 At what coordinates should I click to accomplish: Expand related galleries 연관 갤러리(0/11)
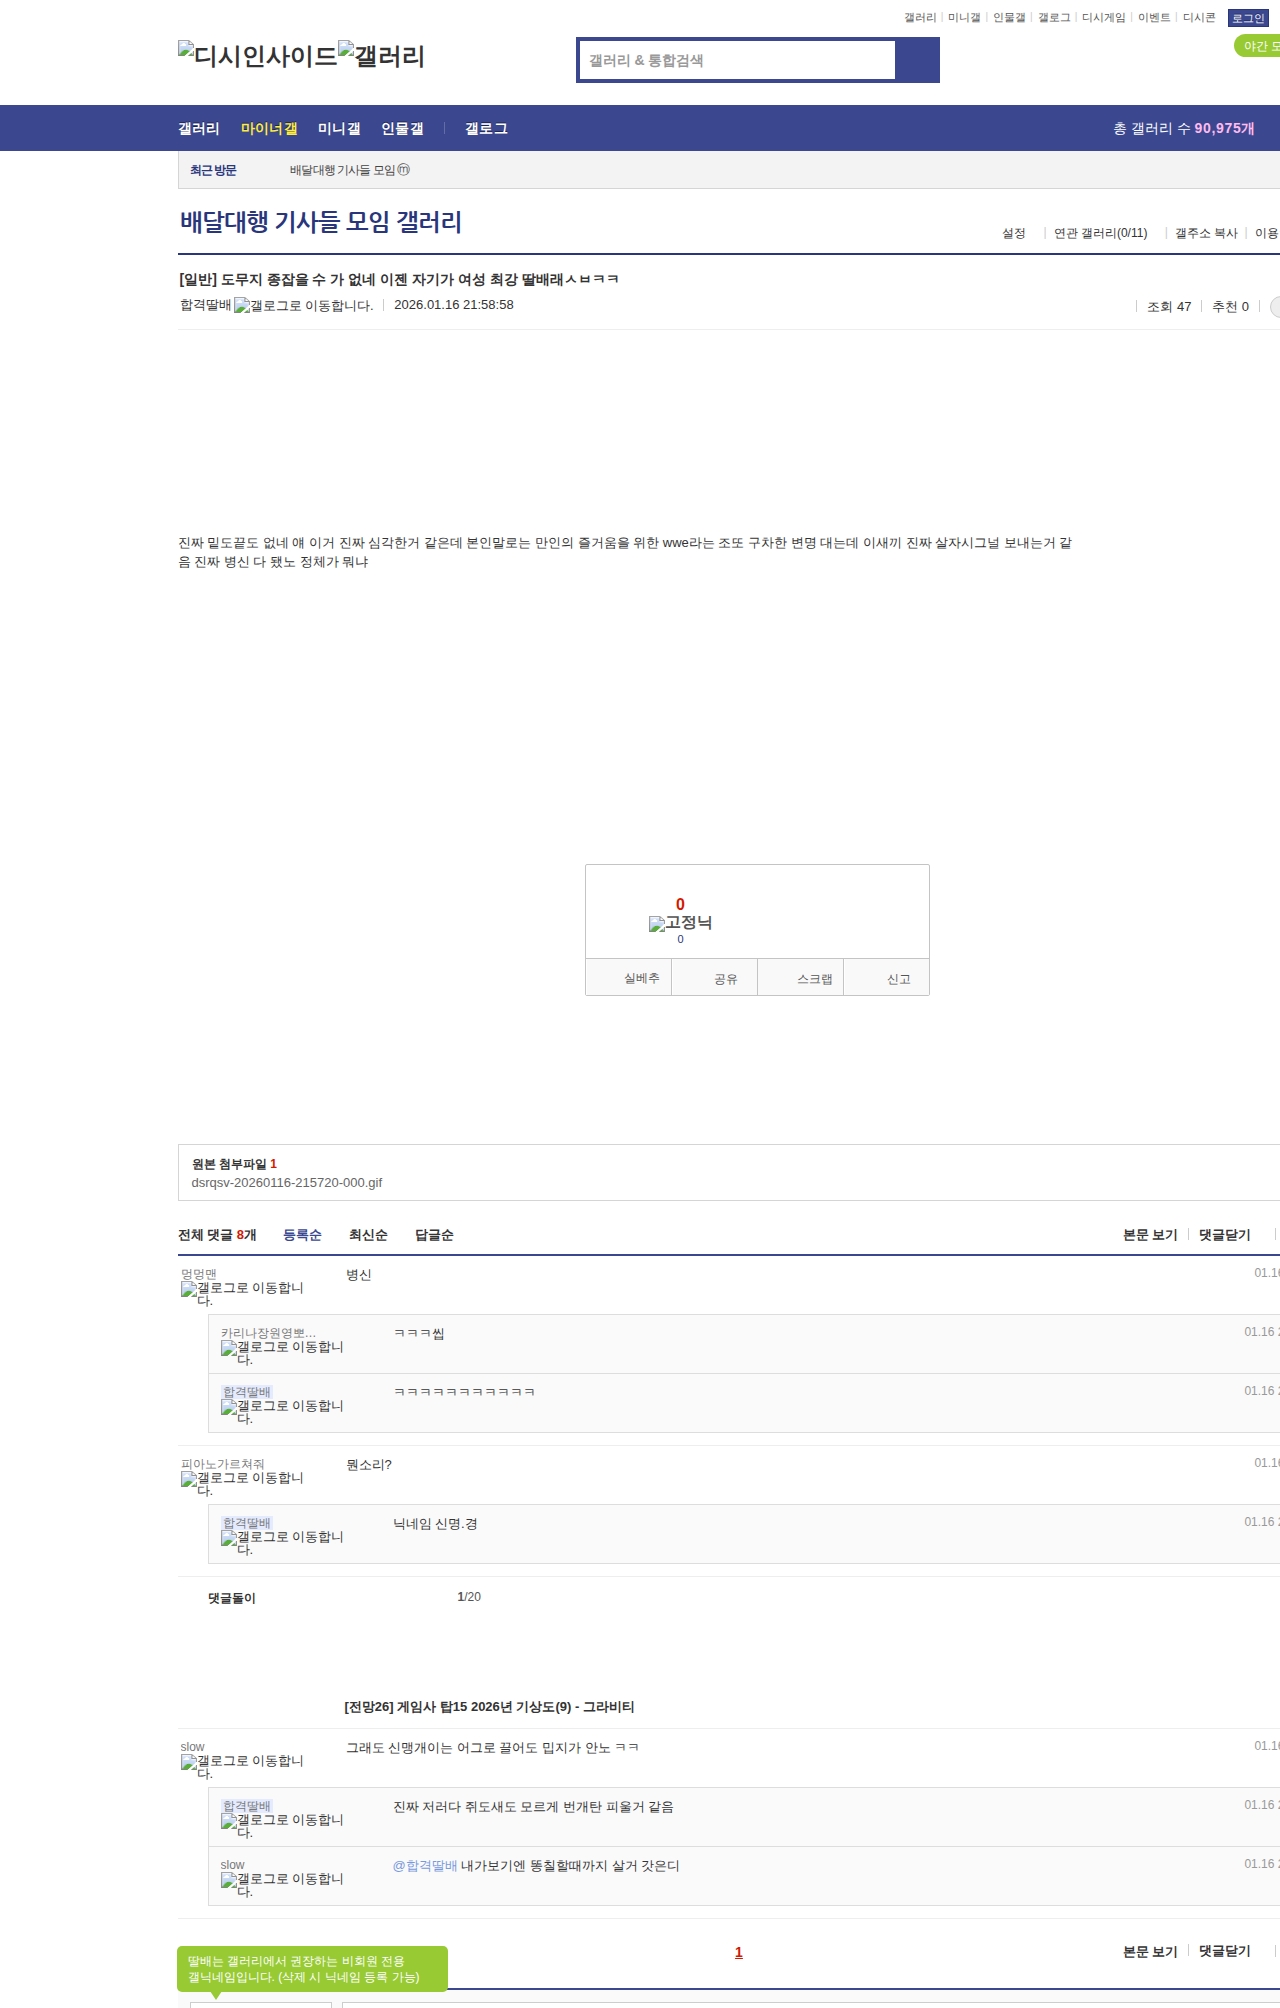1100,233
